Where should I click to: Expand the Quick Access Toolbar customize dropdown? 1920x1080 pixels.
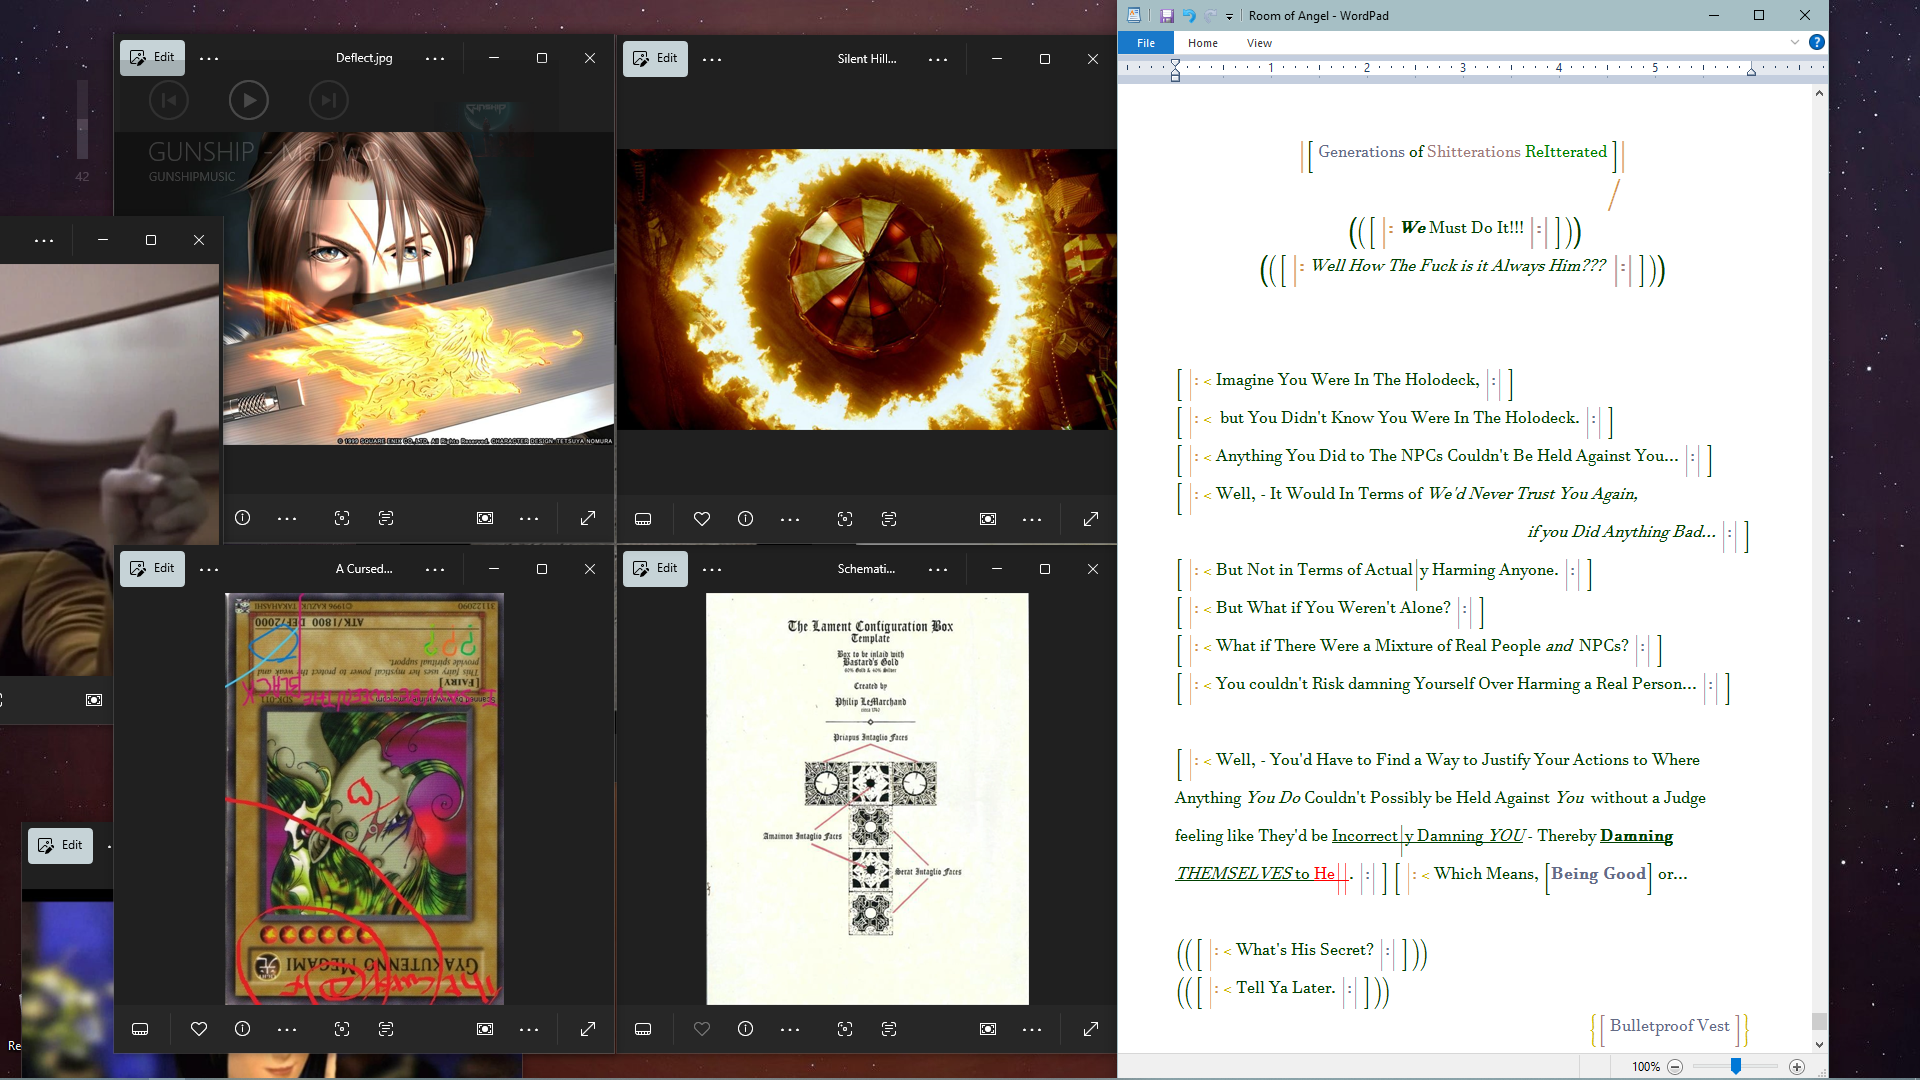(x=1230, y=16)
